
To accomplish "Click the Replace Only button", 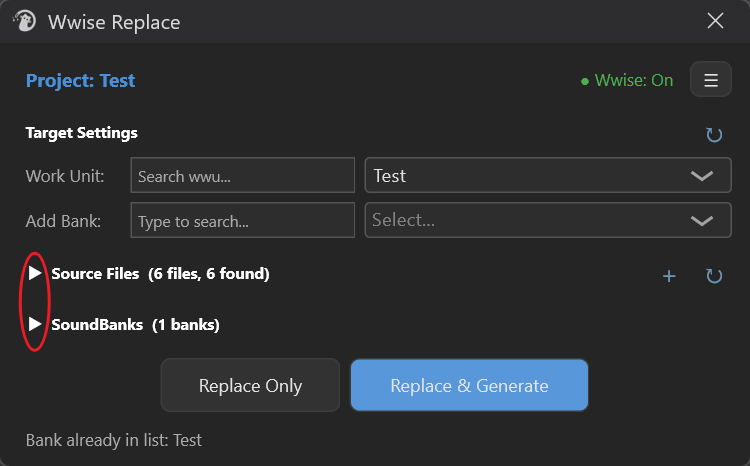I will pyautogui.click(x=250, y=385).
